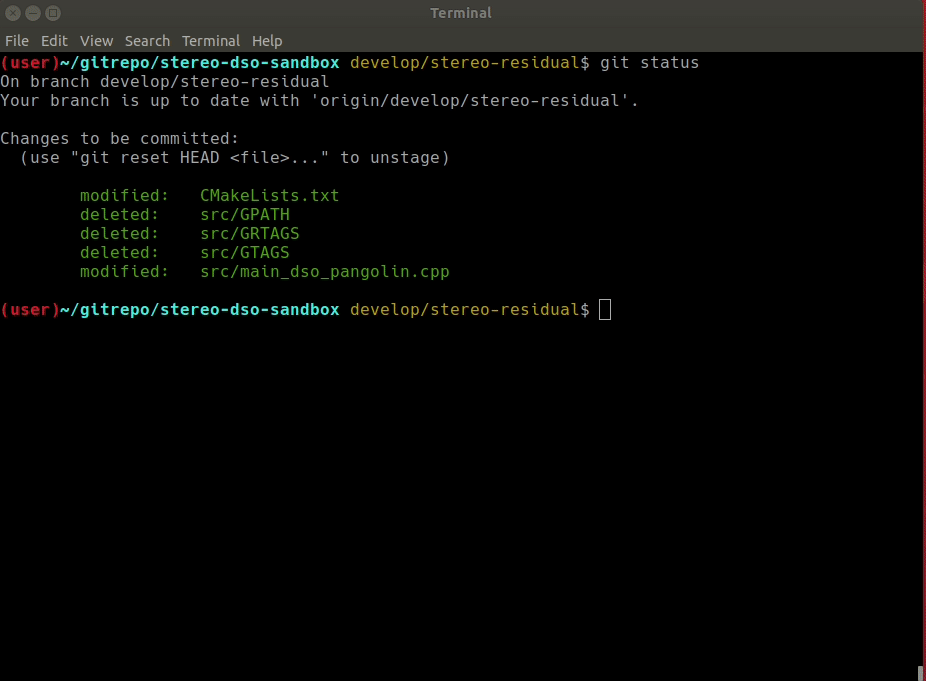Open the Edit menu
Screen dimensions: 926x681
pyautogui.click(x=54, y=41)
